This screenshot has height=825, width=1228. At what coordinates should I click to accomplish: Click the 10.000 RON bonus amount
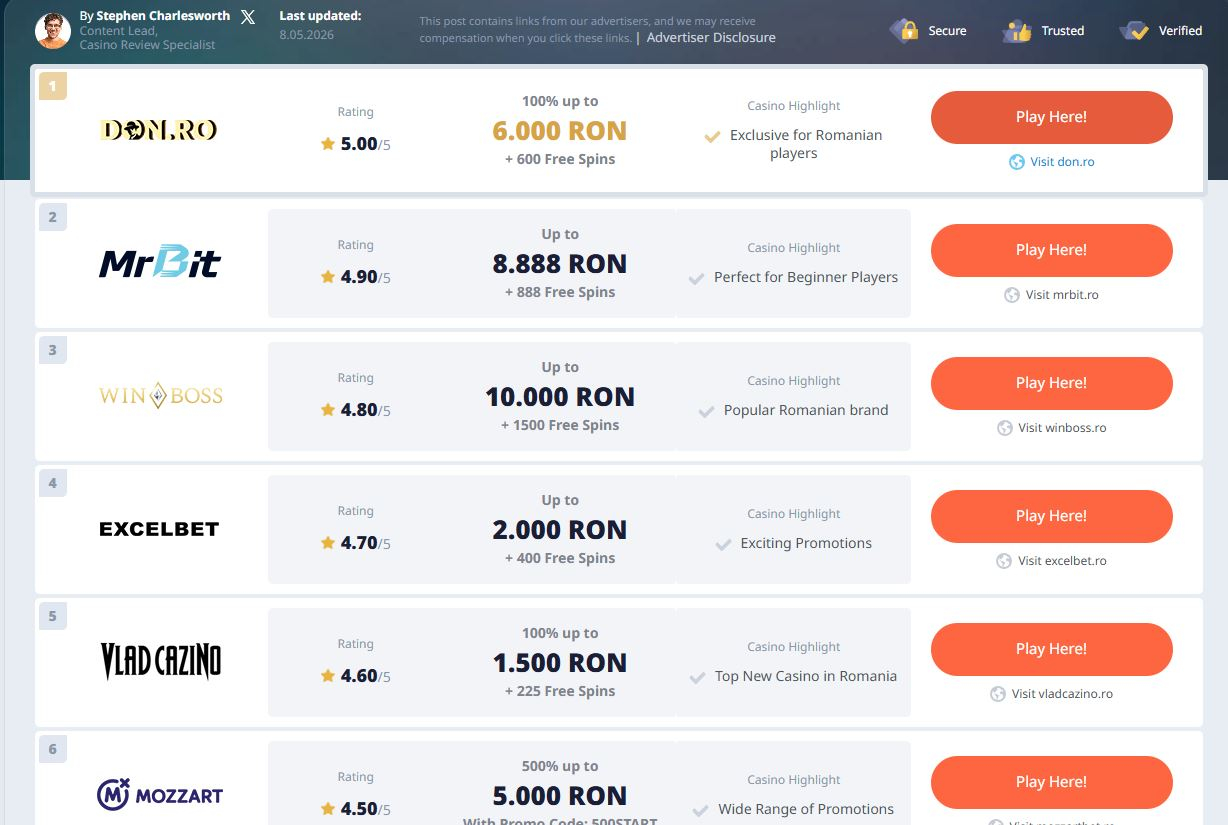[x=560, y=397]
